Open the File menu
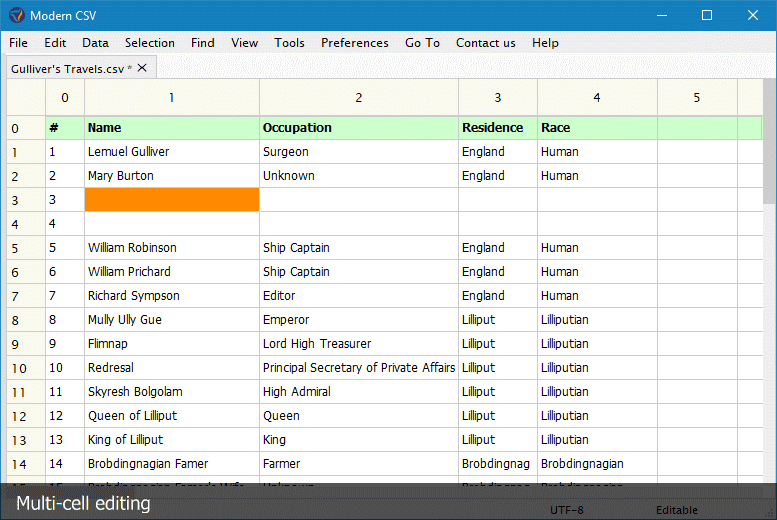 [18, 43]
